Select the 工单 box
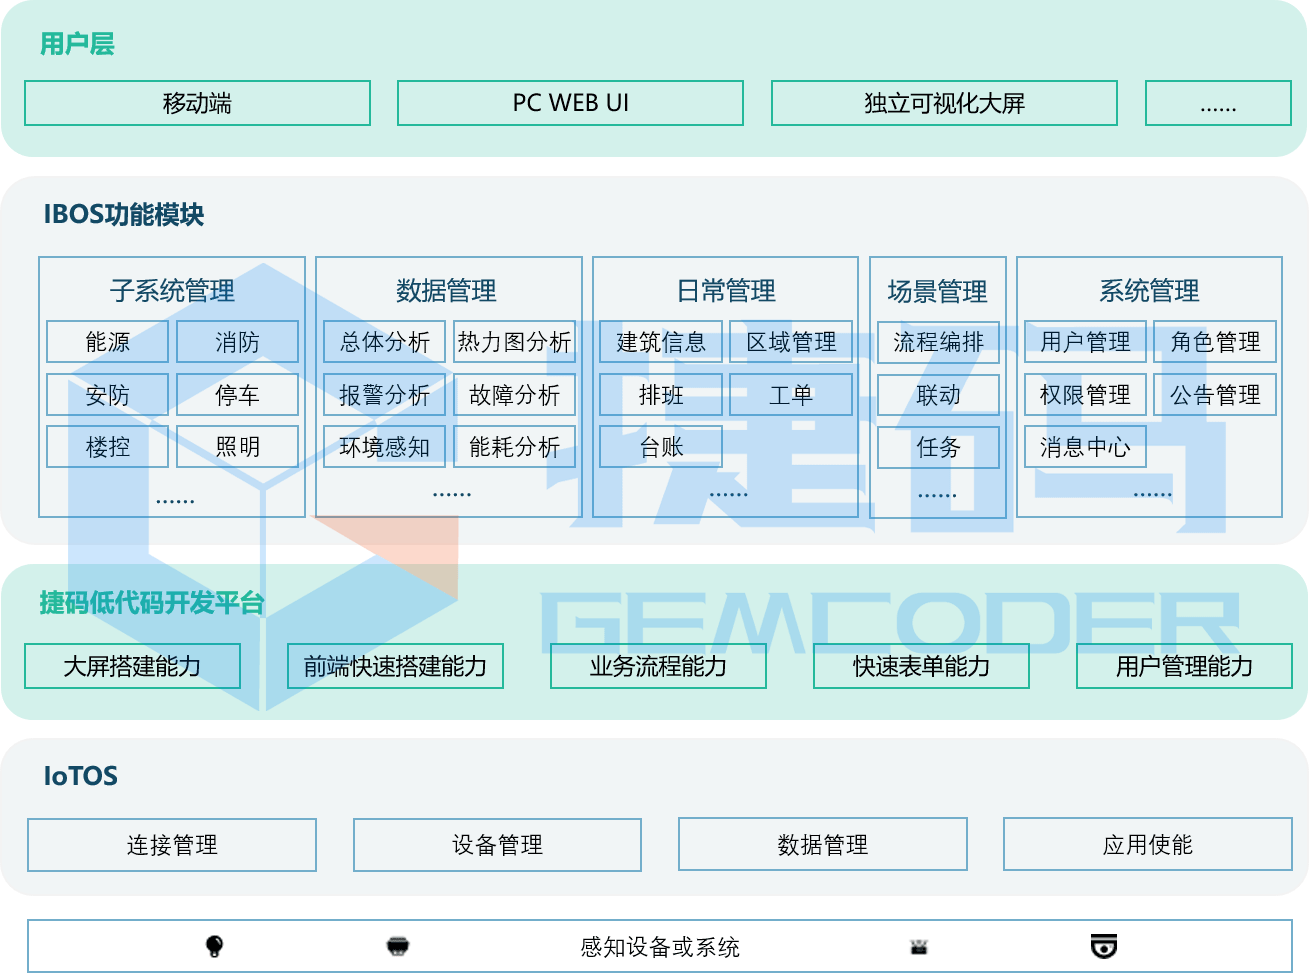 (x=791, y=395)
